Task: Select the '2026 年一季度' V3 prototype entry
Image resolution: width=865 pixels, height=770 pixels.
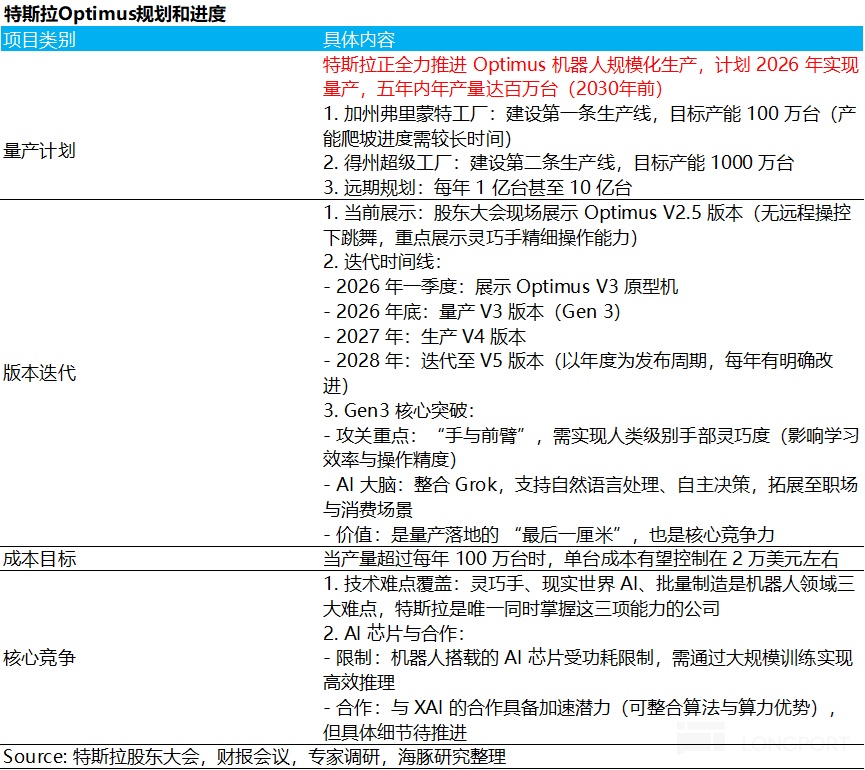Action: tap(500, 287)
